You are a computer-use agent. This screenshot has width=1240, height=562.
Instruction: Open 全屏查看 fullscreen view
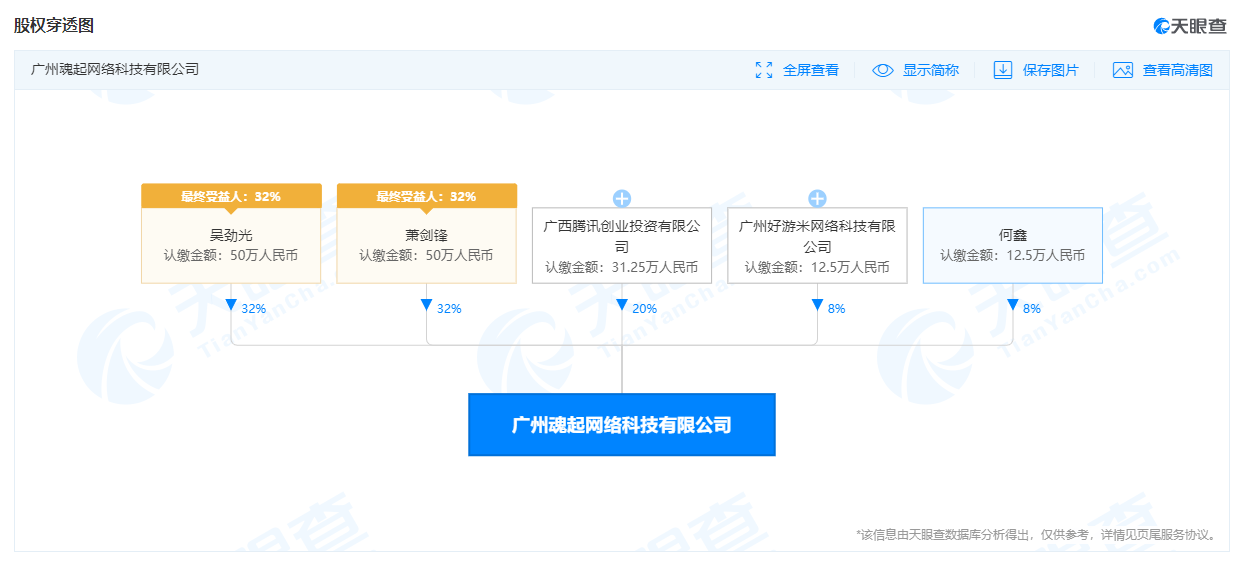[811, 70]
